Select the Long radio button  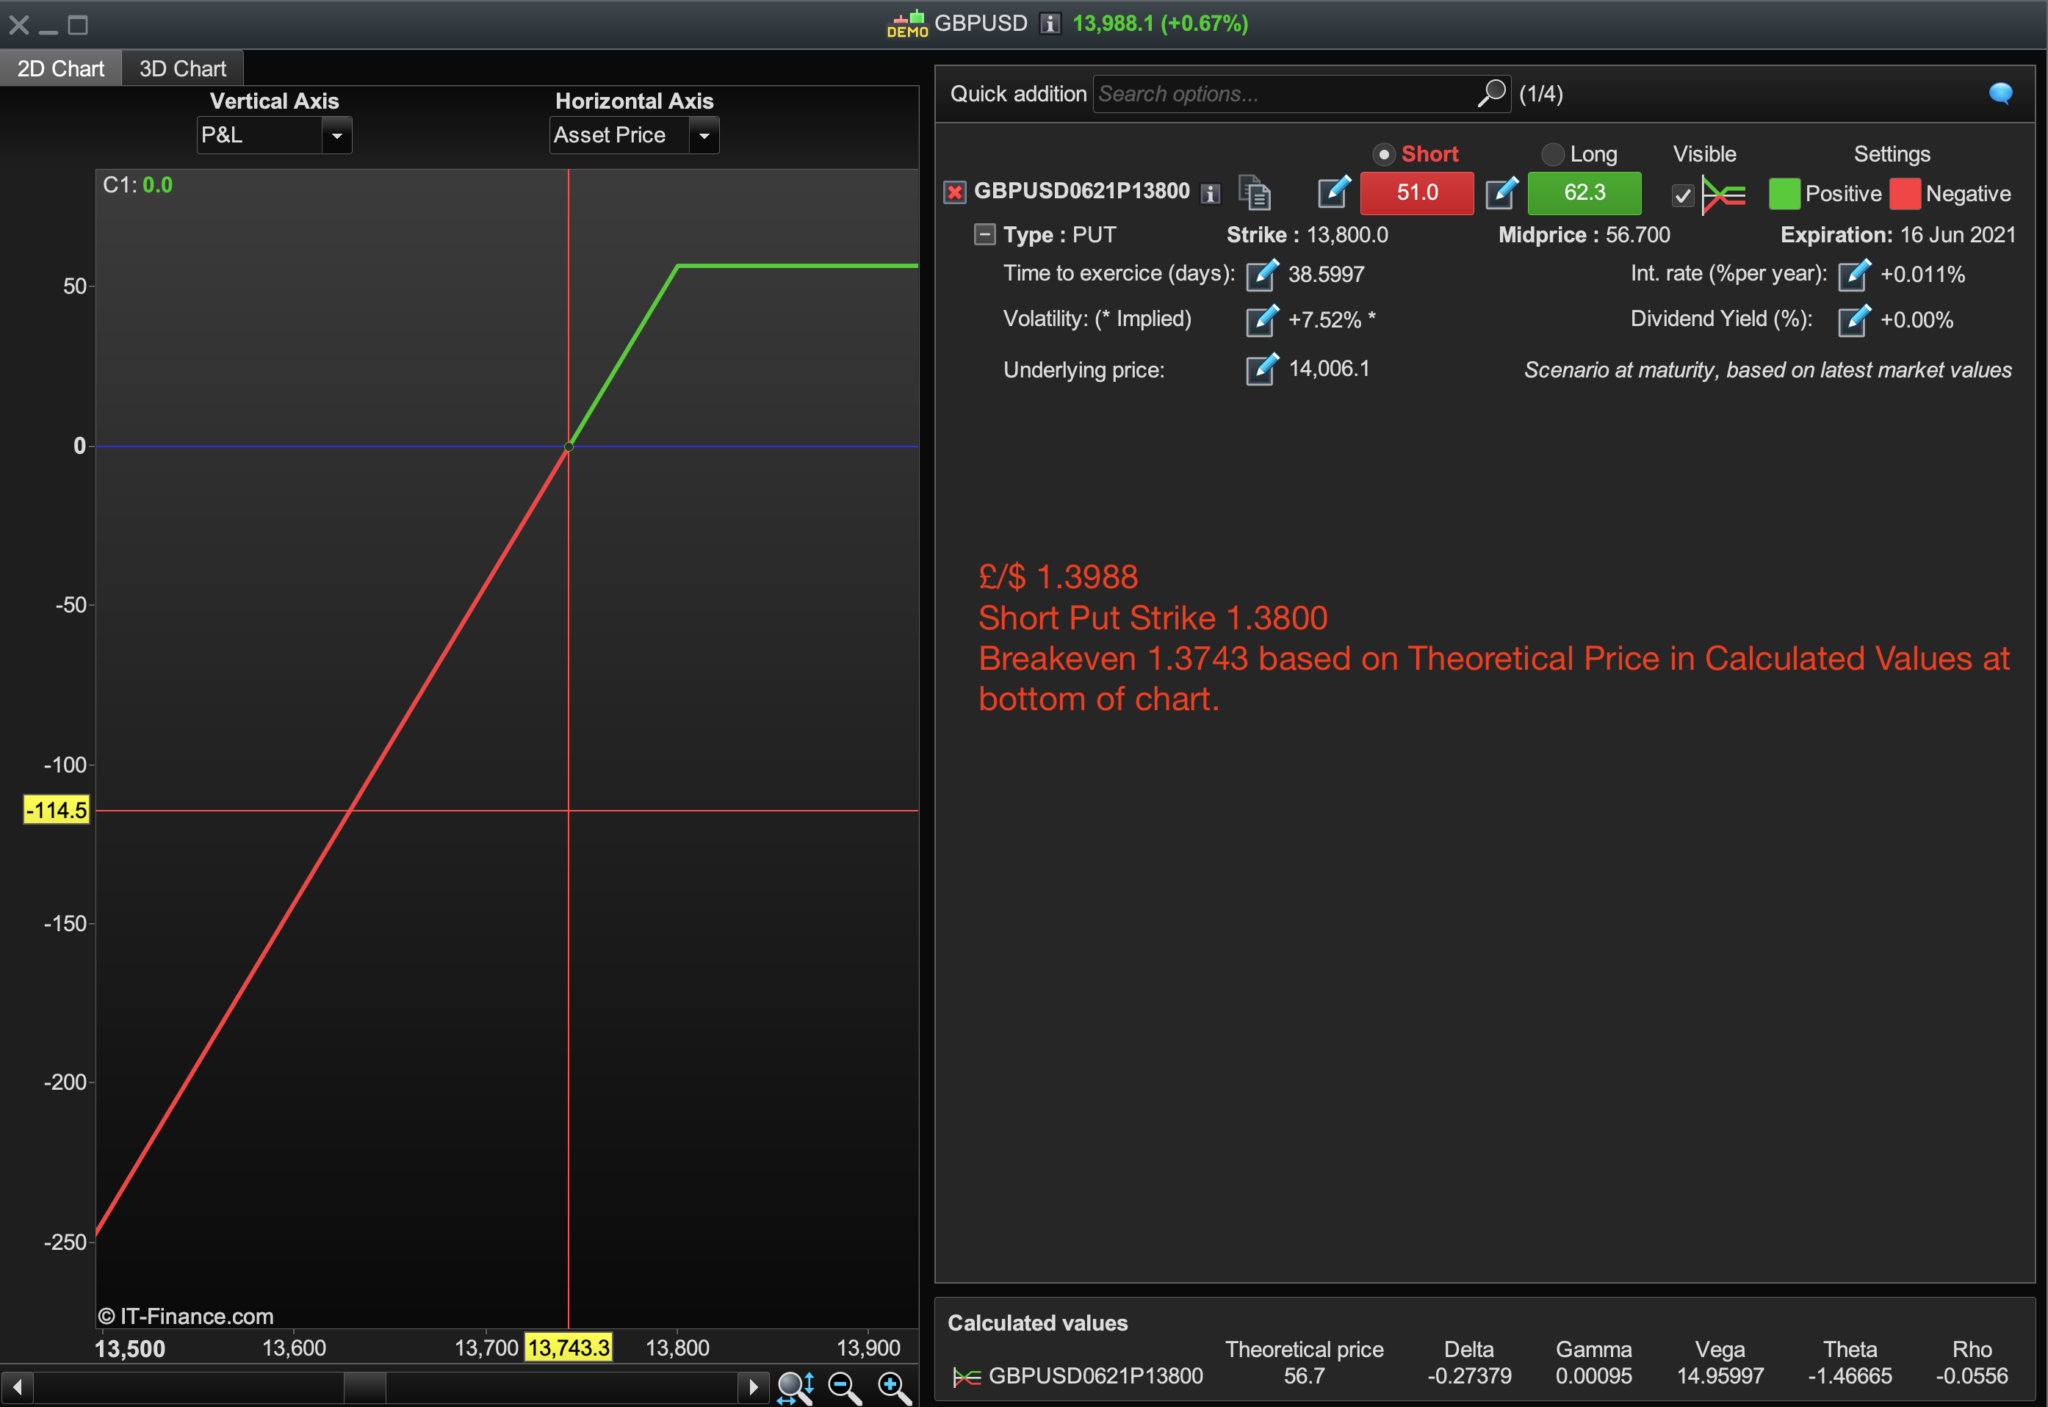pos(1552,154)
